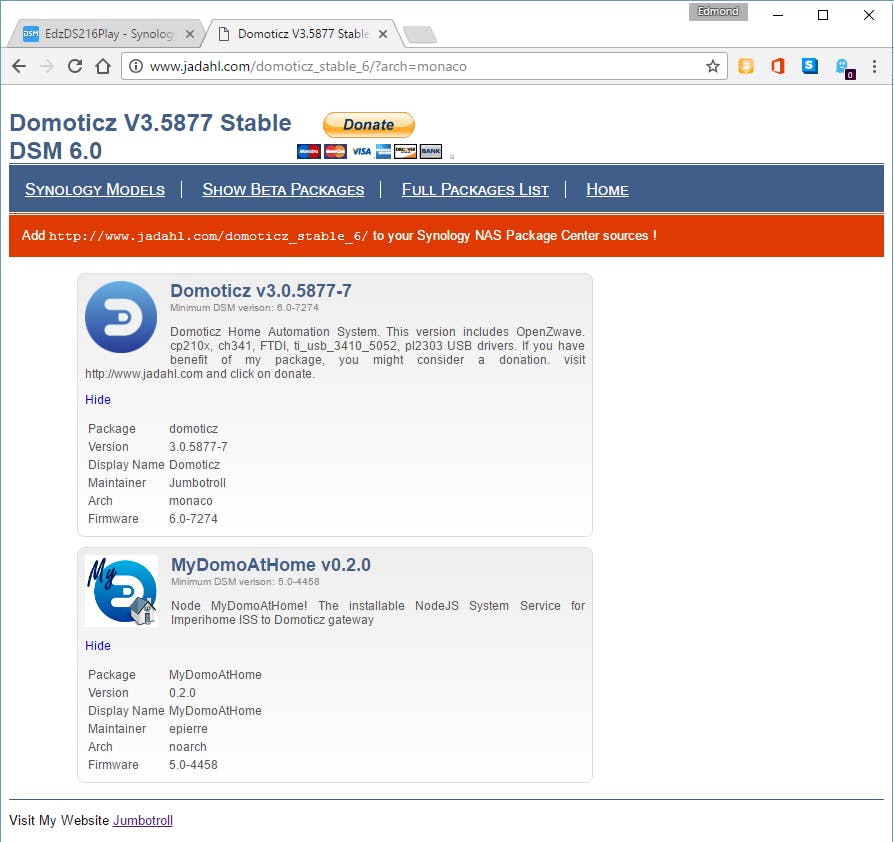Click maintainer value Jumbotroll
Screen dimensions: 894x842
tap(197, 483)
